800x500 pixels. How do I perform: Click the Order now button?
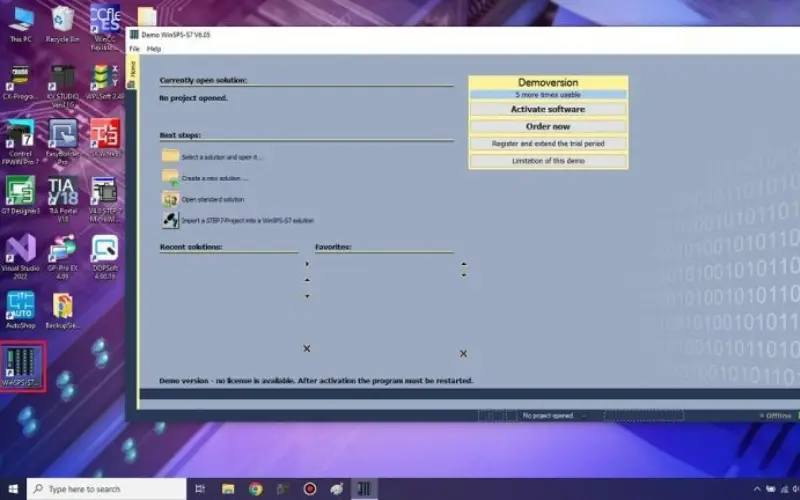click(x=548, y=127)
